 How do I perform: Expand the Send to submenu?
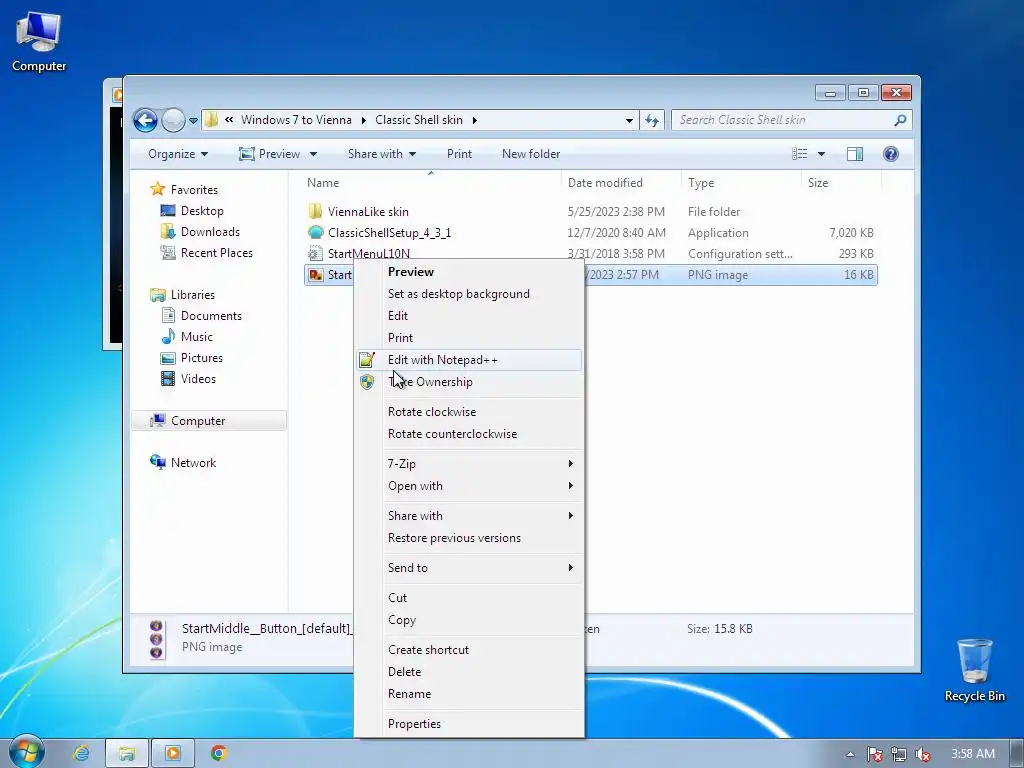pos(481,568)
